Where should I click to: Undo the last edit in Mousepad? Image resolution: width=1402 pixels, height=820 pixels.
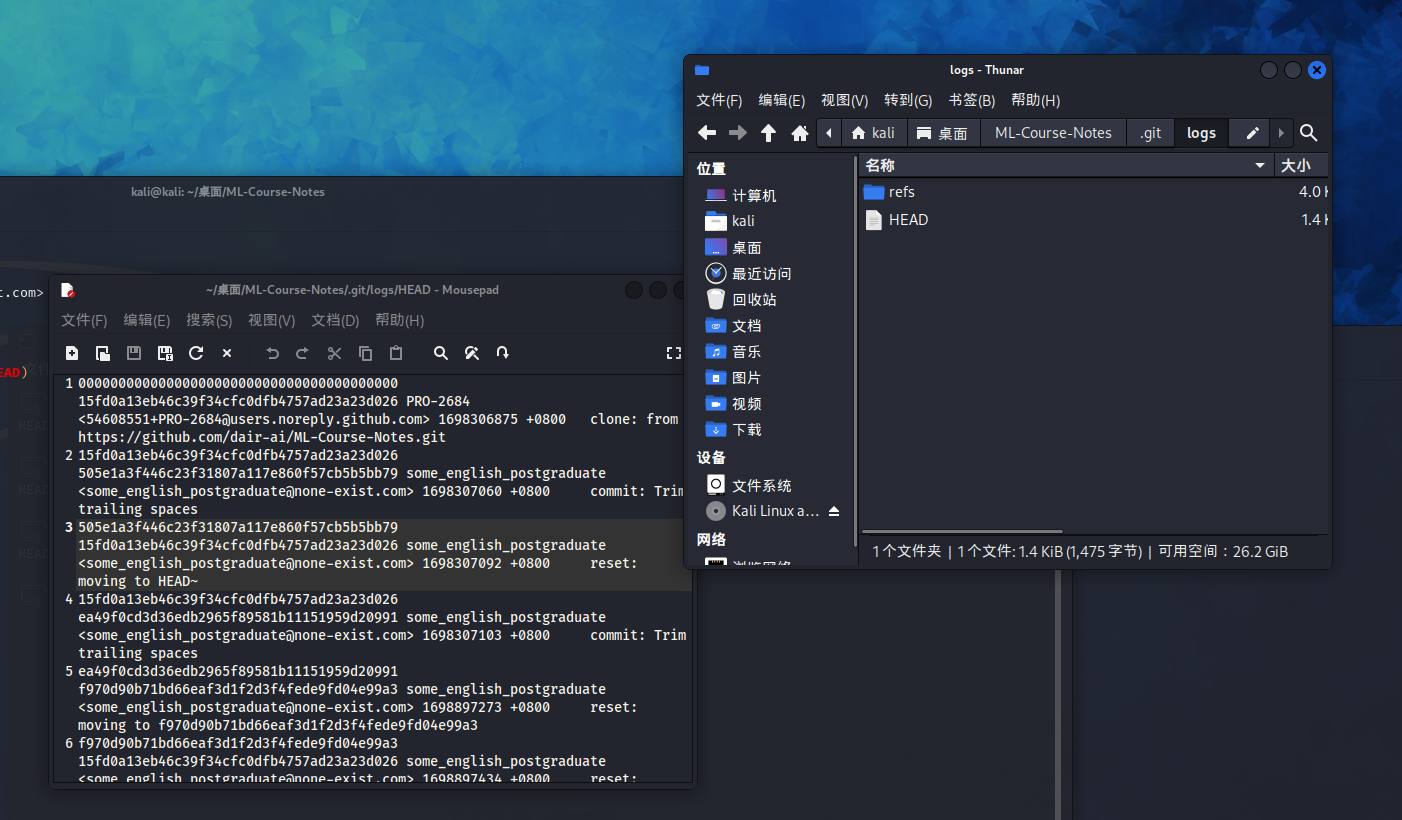click(272, 353)
